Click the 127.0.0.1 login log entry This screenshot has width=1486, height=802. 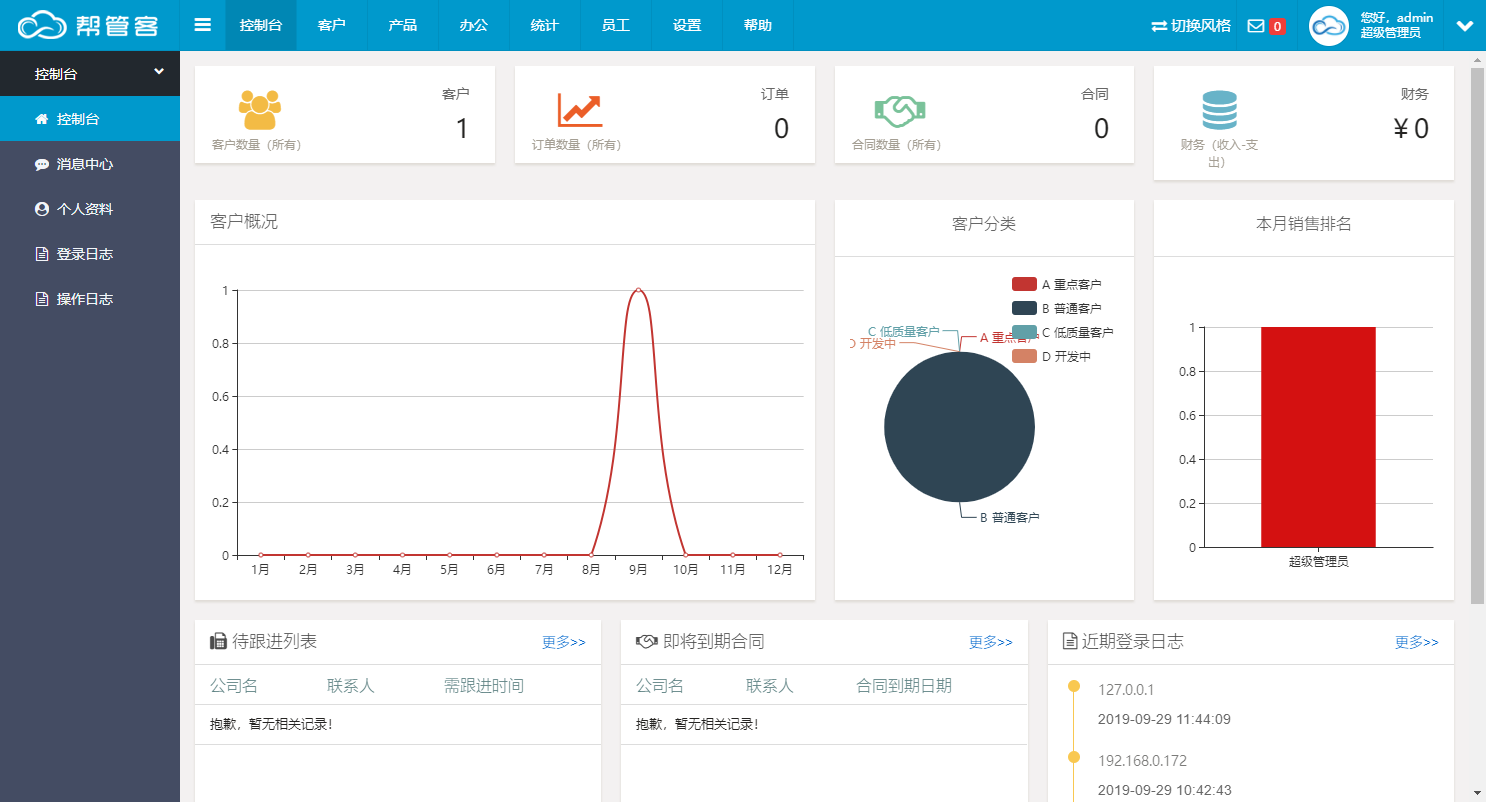tap(1126, 690)
